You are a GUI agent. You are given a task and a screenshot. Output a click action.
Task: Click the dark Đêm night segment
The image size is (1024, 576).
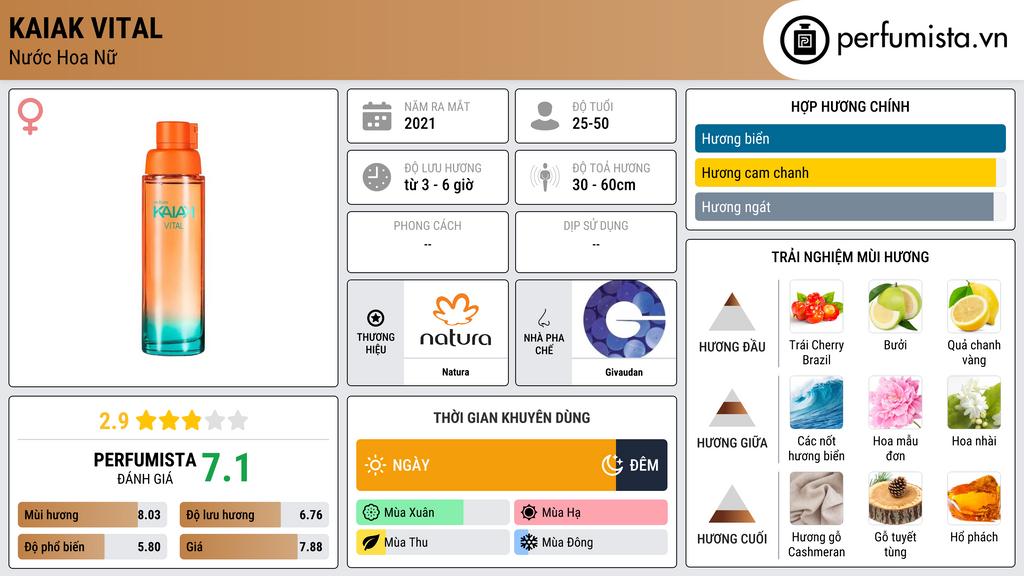[x=641, y=465]
